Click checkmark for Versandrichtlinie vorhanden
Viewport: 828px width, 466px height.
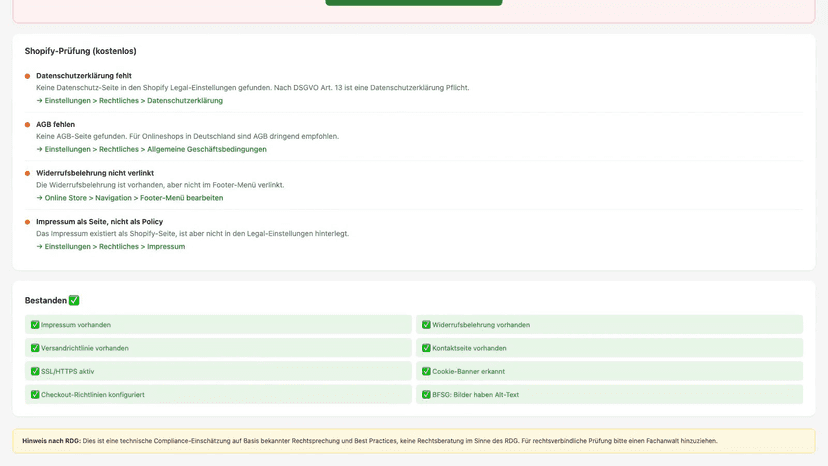tap(35, 348)
